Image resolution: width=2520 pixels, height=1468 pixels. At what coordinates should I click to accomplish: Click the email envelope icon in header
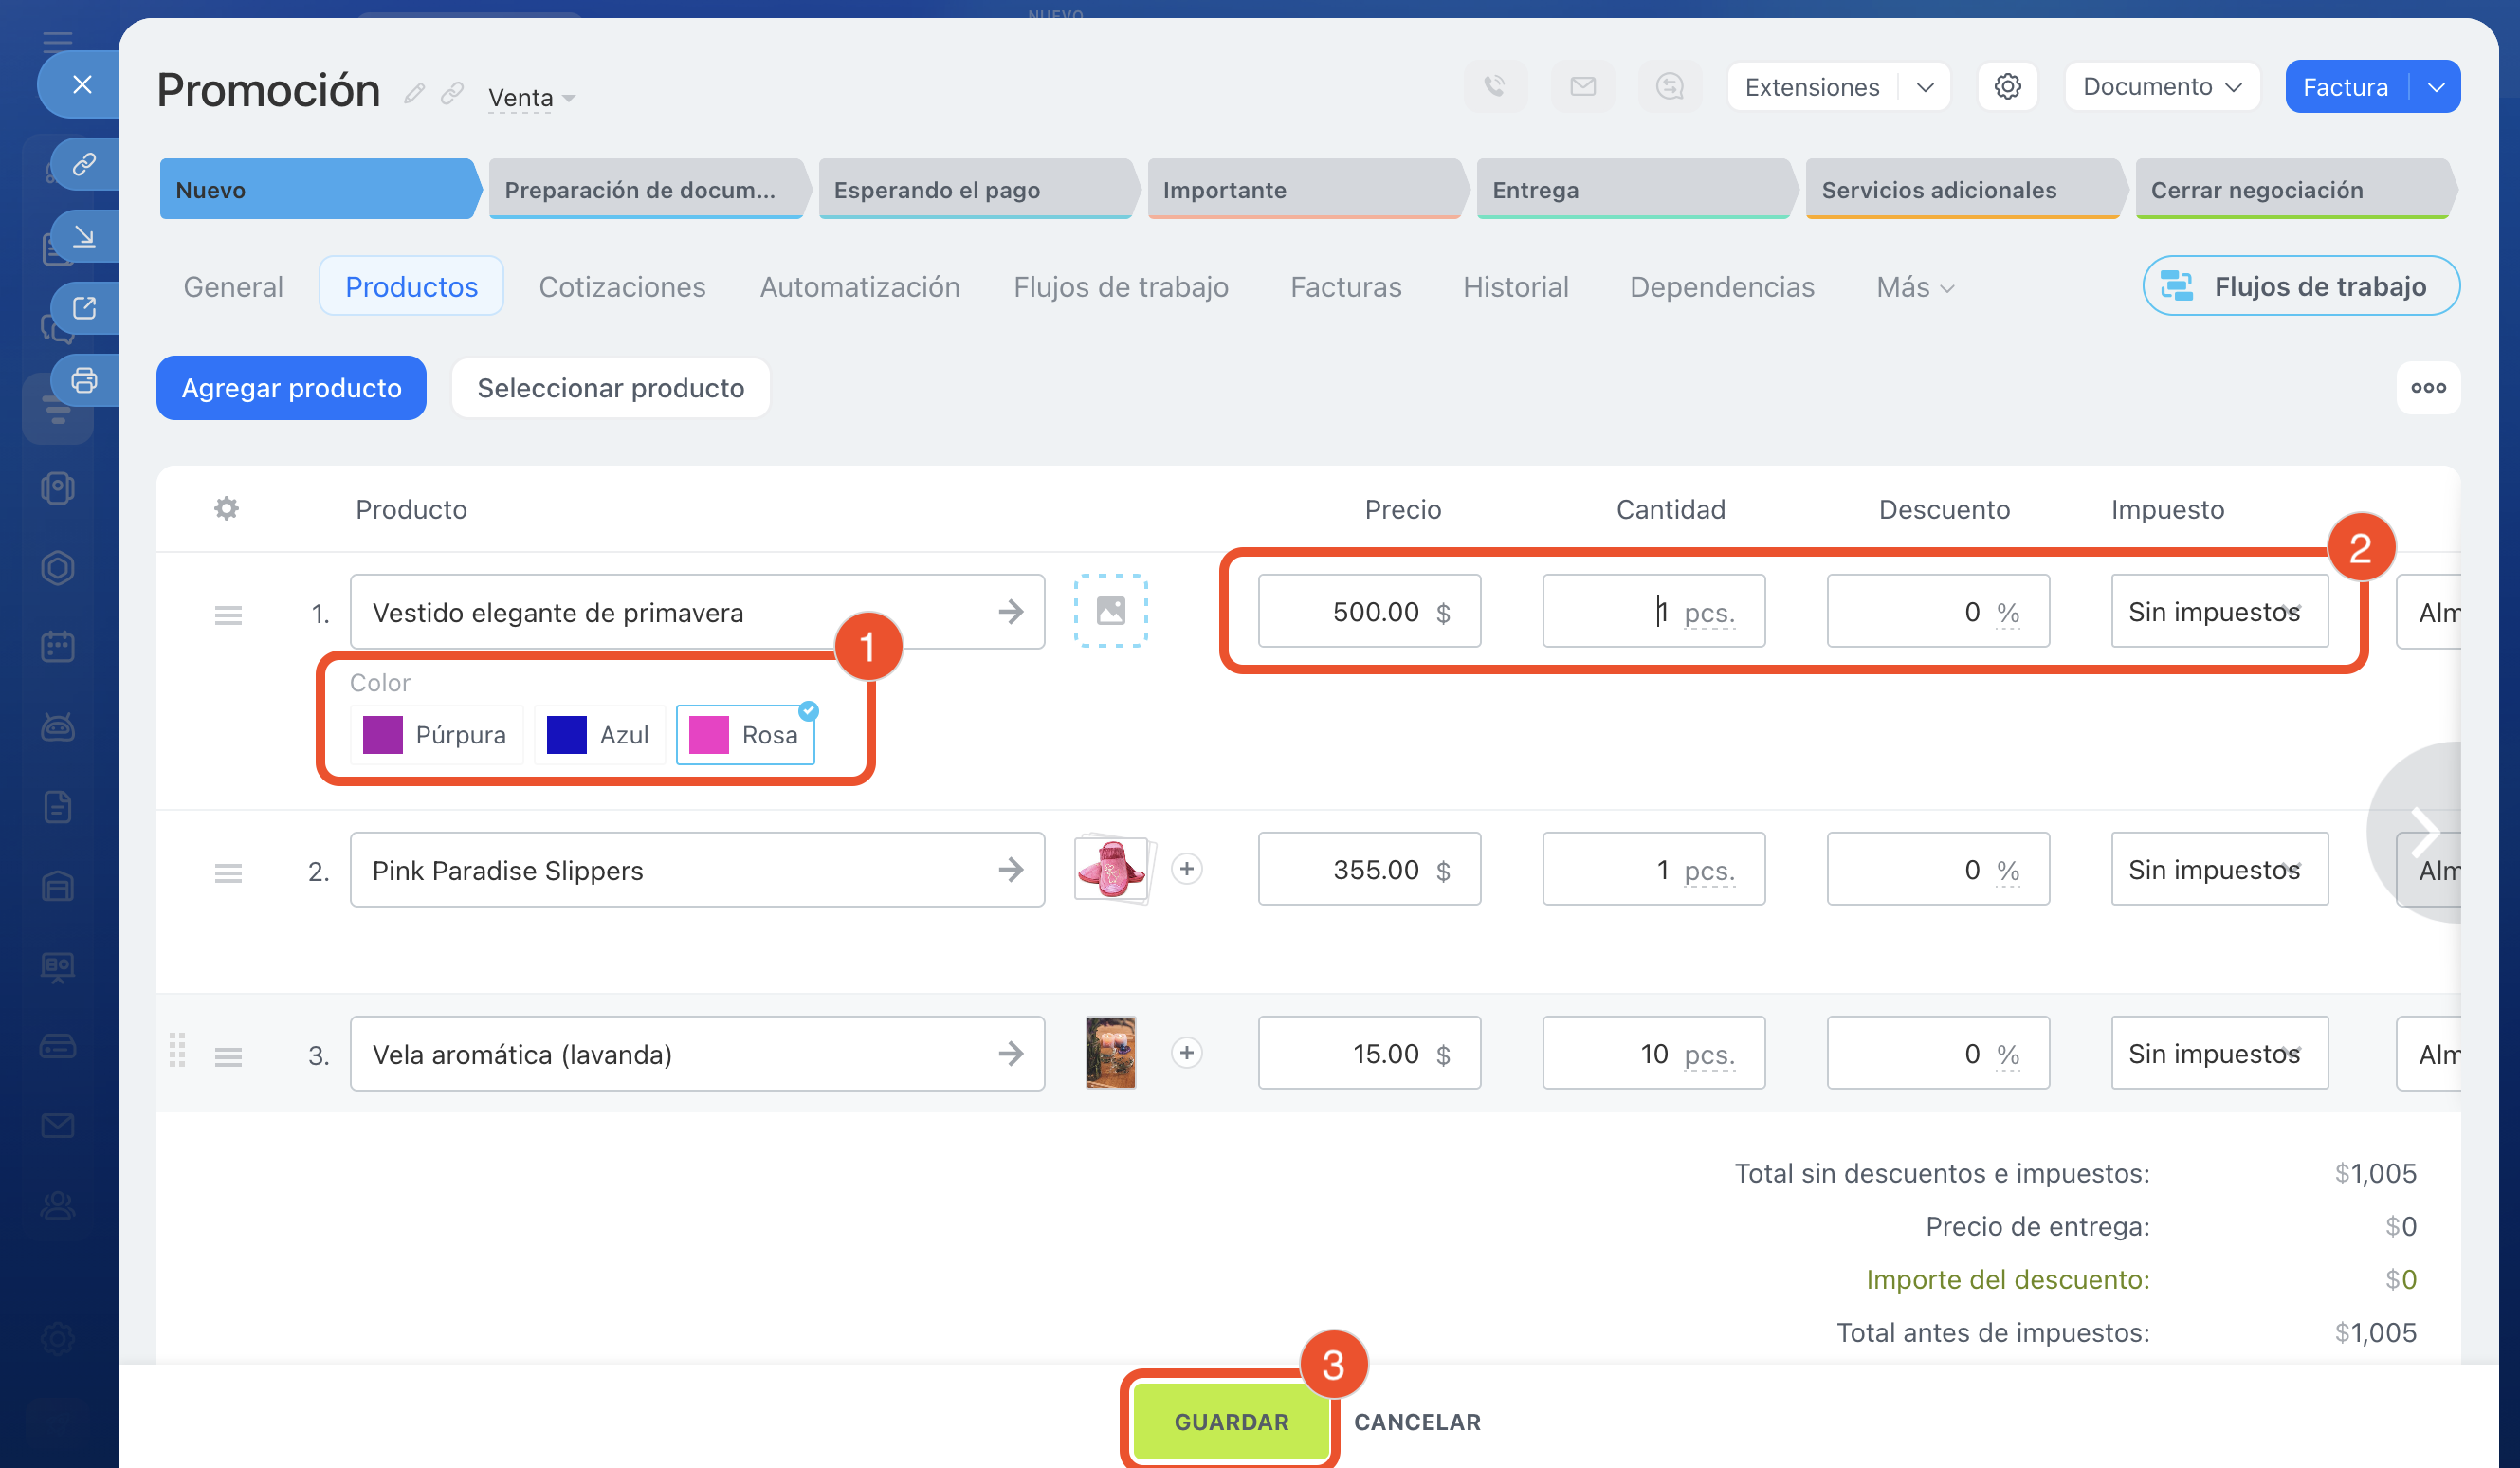pyautogui.click(x=1582, y=87)
